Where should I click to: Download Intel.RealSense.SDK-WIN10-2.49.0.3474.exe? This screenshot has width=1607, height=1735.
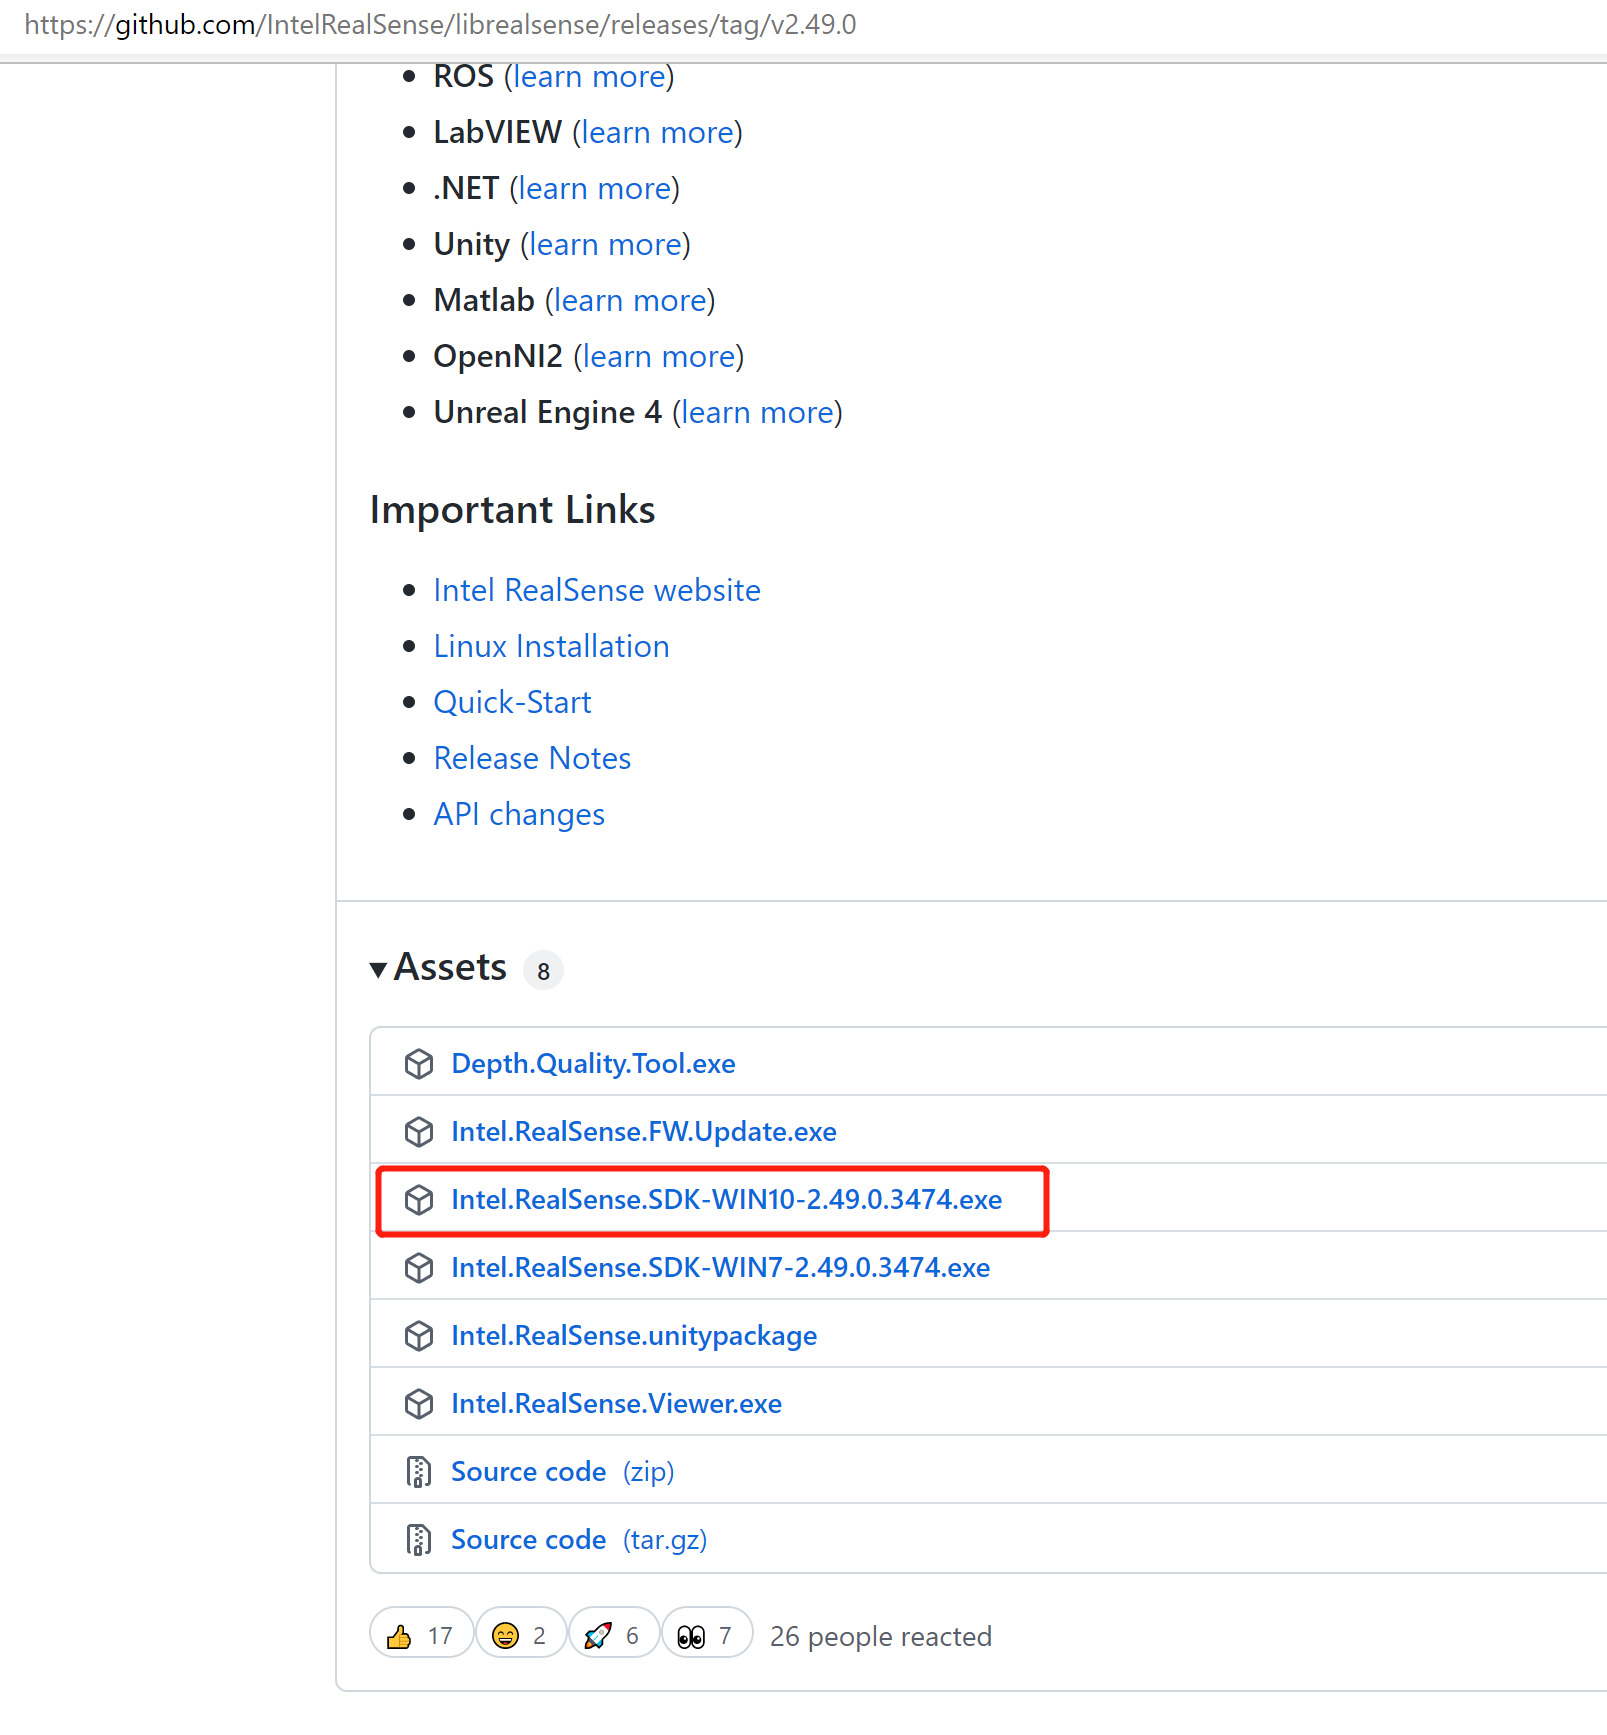[727, 1200]
